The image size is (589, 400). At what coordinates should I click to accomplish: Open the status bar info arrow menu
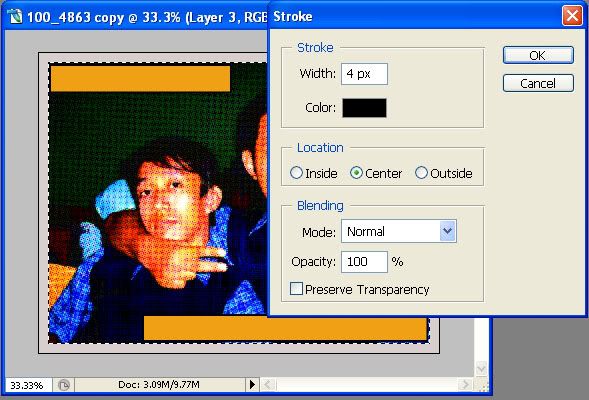[252, 385]
